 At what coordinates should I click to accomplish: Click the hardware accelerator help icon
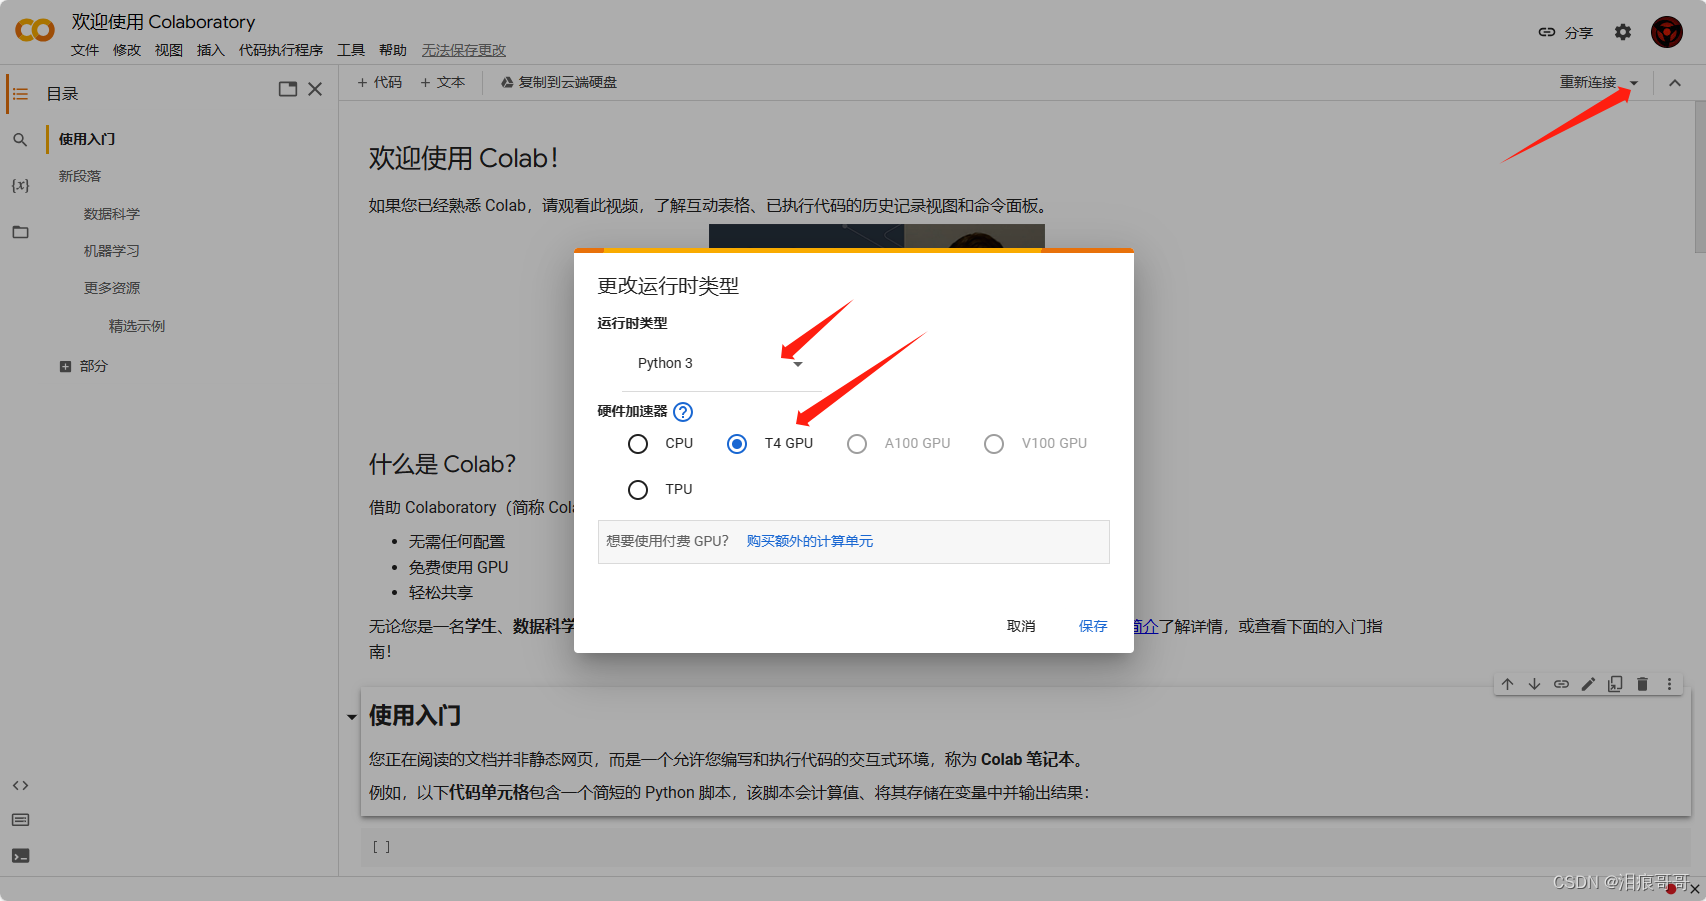[682, 411]
